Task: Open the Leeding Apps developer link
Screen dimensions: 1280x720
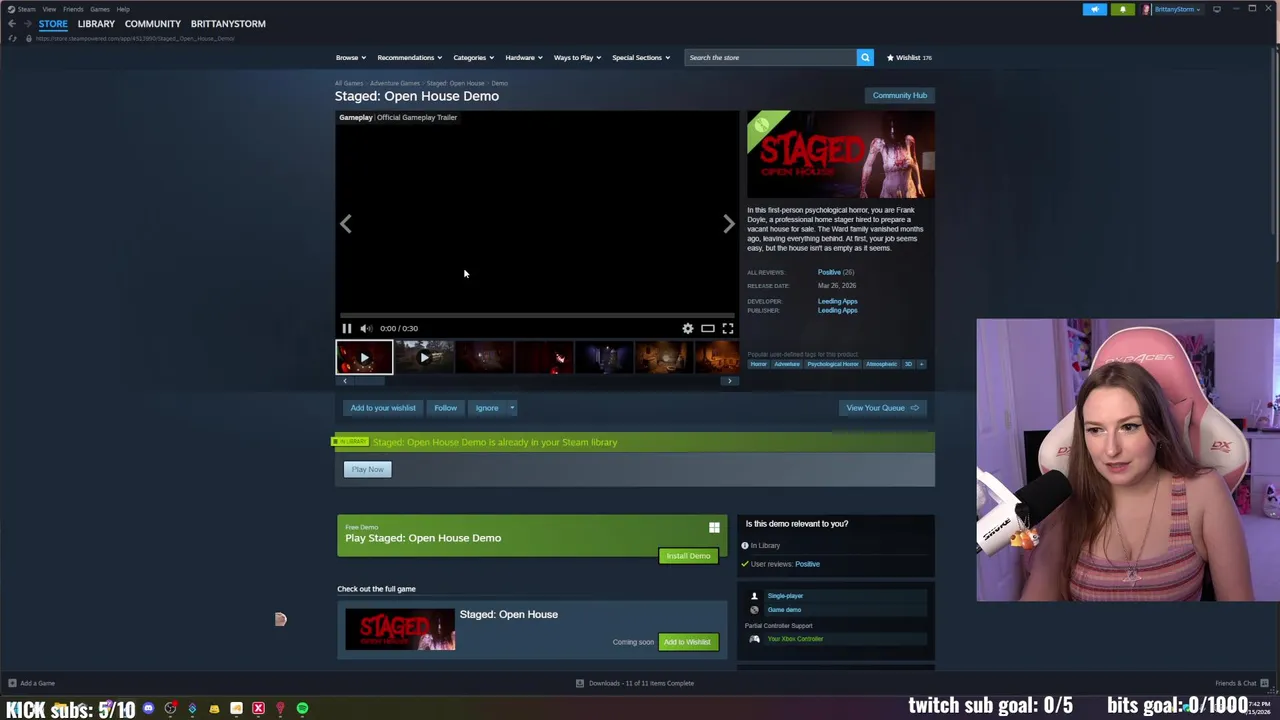Action: coord(837,301)
